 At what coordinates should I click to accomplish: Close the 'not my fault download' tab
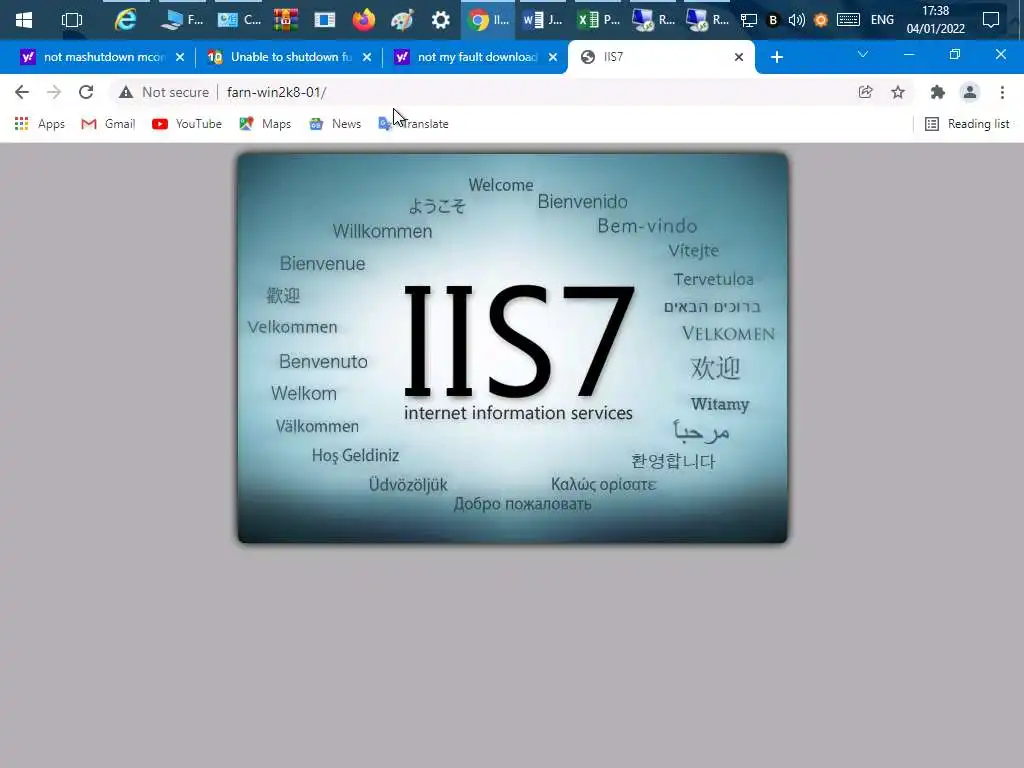click(553, 57)
